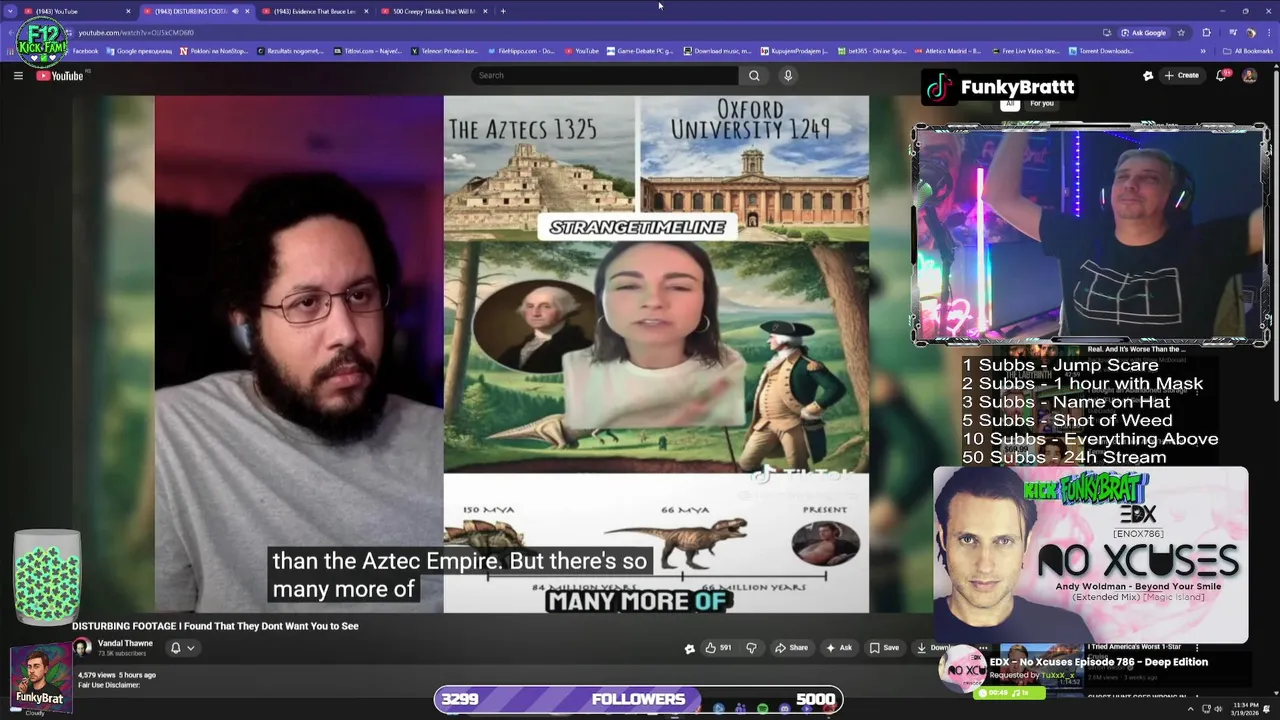Viewport: 1280px width, 720px height.
Task: Click the YouTube search magnifier button
Action: tap(754, 75)
